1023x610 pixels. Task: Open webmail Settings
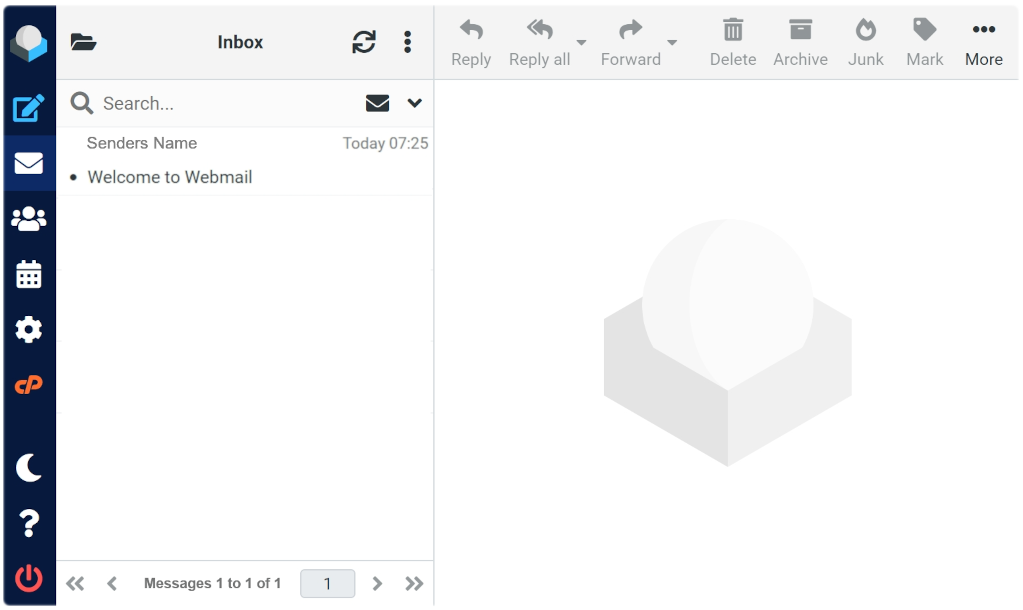[x=28, y=328]
